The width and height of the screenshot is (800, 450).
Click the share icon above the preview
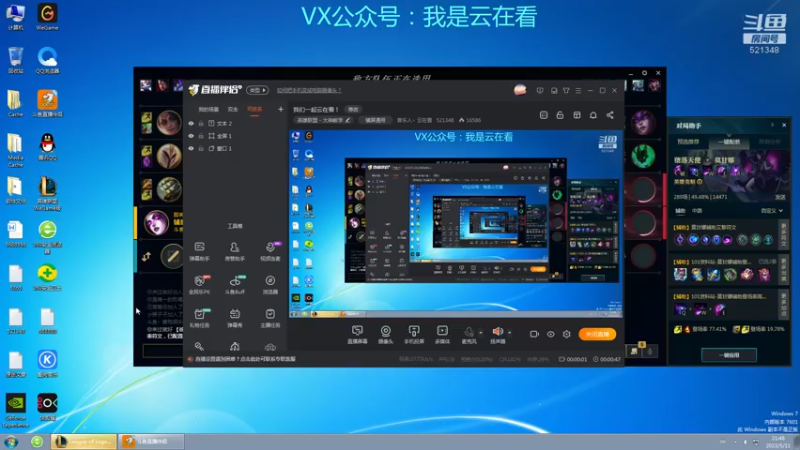610,115
